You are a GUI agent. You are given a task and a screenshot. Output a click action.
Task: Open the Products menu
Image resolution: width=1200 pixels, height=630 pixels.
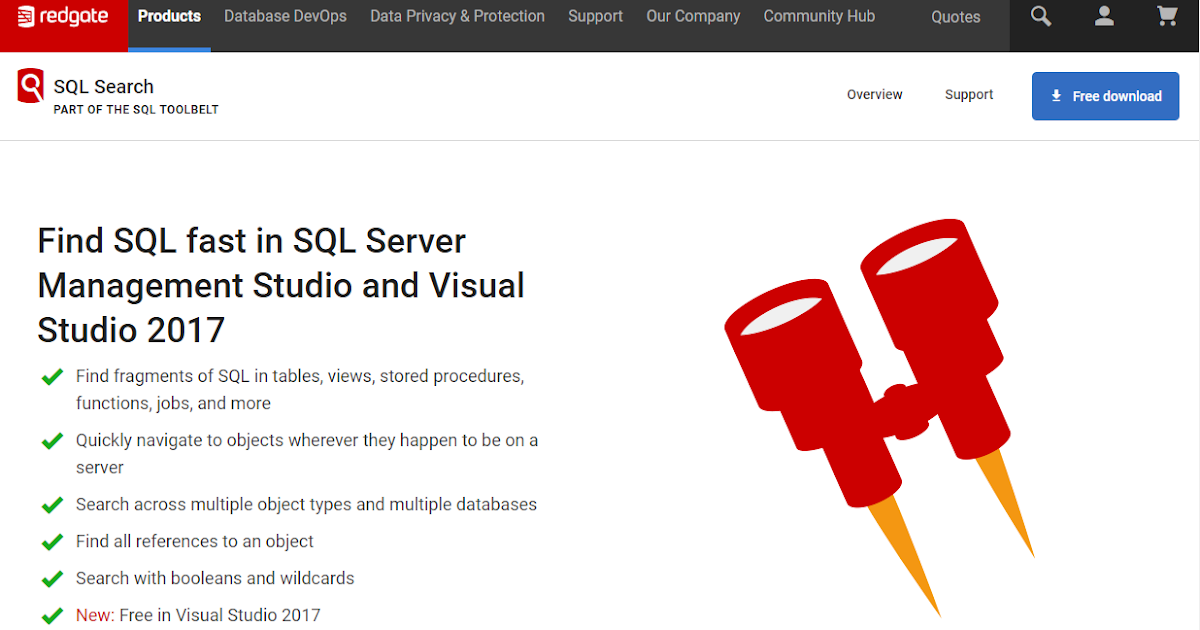coord(169,16)
